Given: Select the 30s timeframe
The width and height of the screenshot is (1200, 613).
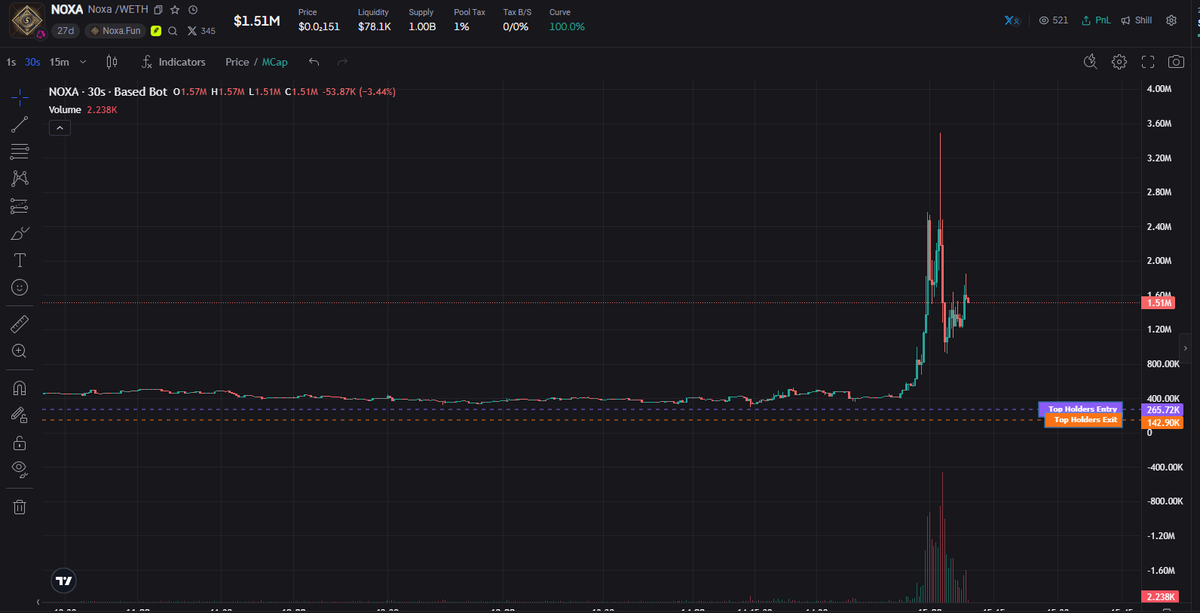Looking at the screenshot, I should tap(32, 62).
